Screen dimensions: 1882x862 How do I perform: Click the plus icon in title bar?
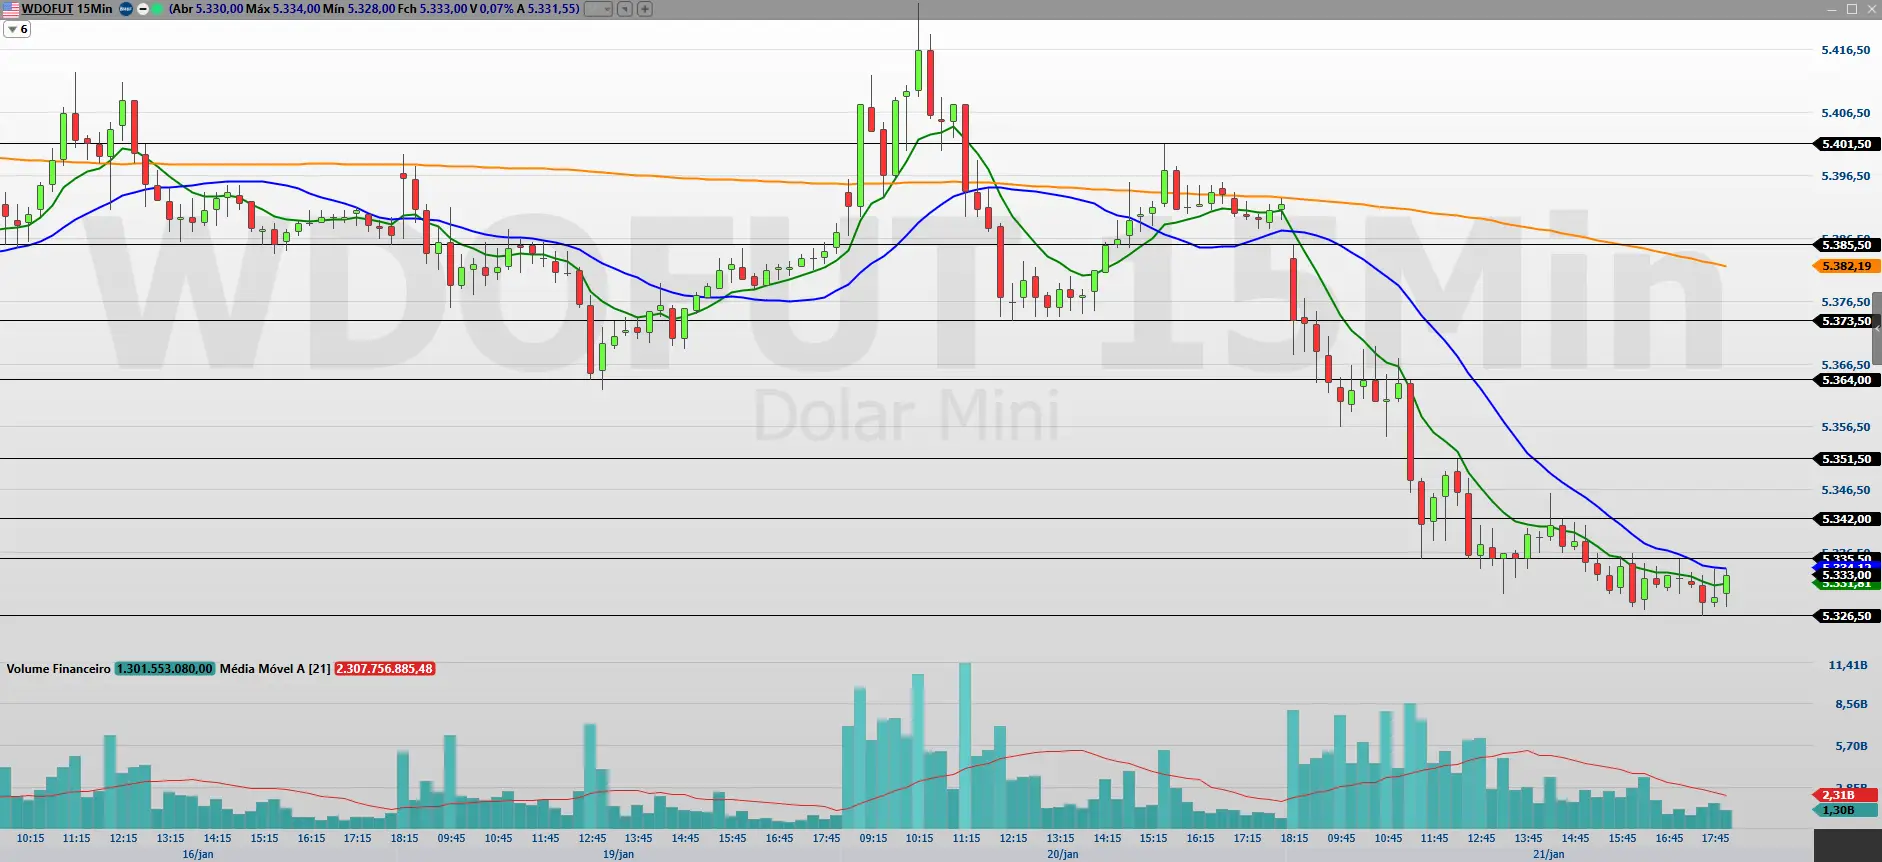(645, 9)
